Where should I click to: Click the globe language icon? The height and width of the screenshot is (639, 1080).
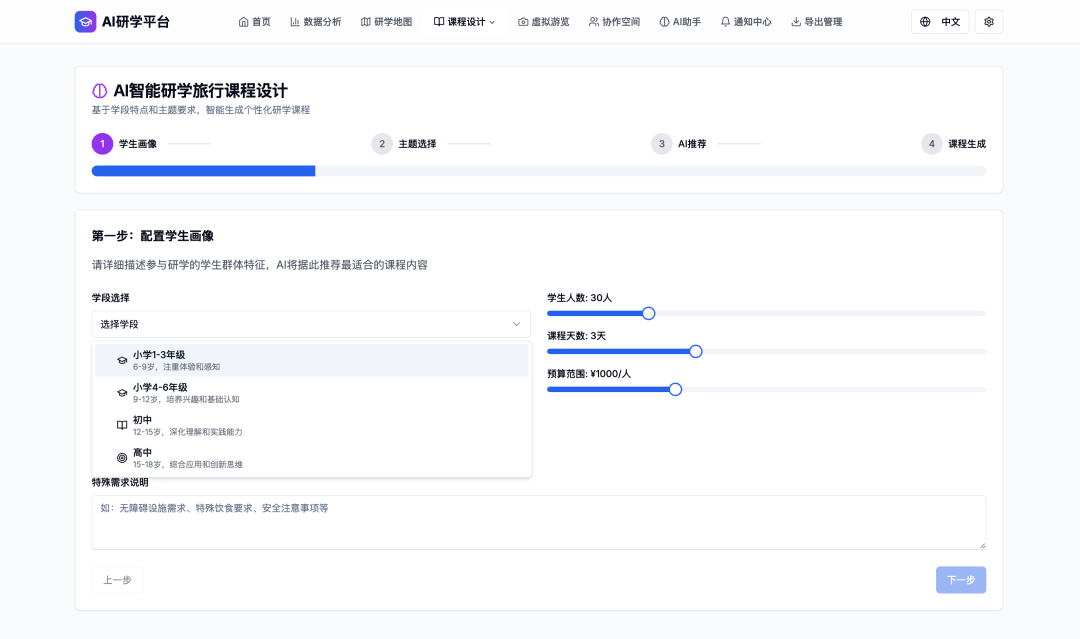point(925,22)
